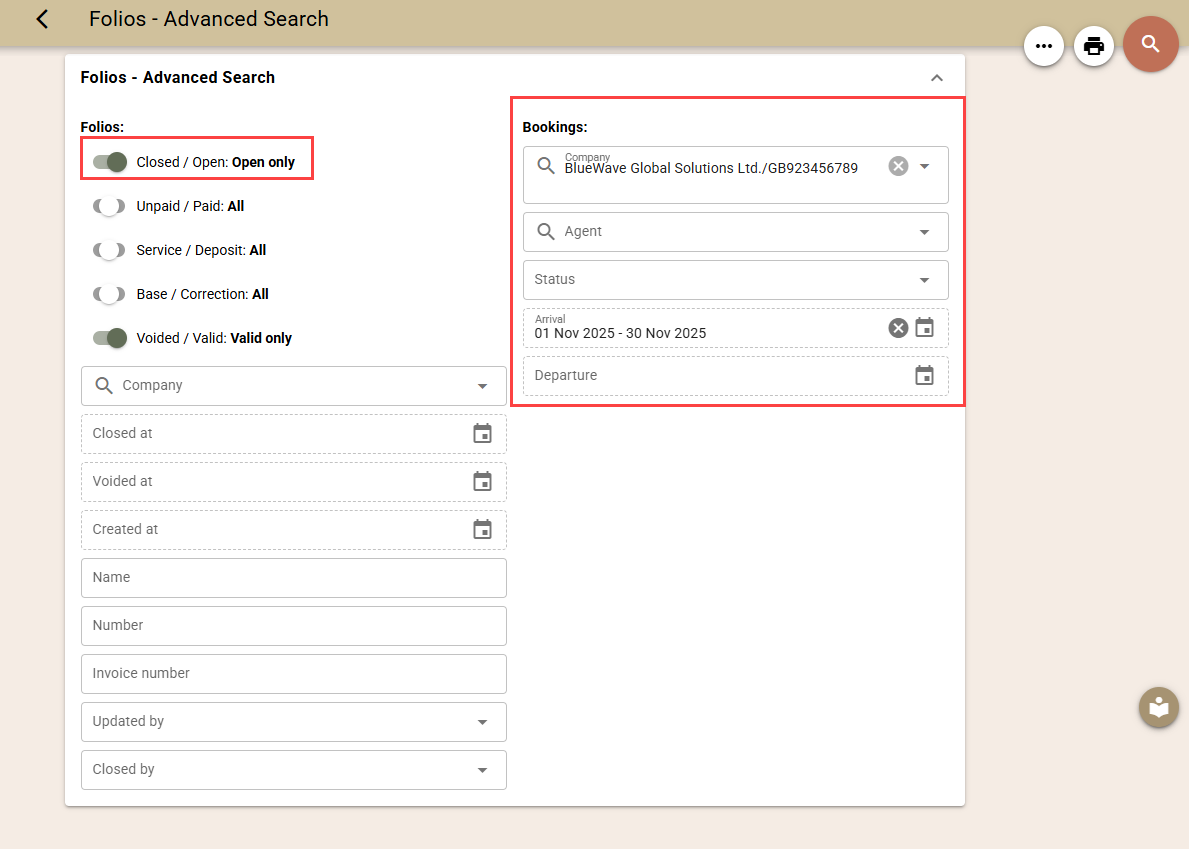Clear the Arrival date range
The height and width of the screenshot is (849, 1189).
point(898,327)
